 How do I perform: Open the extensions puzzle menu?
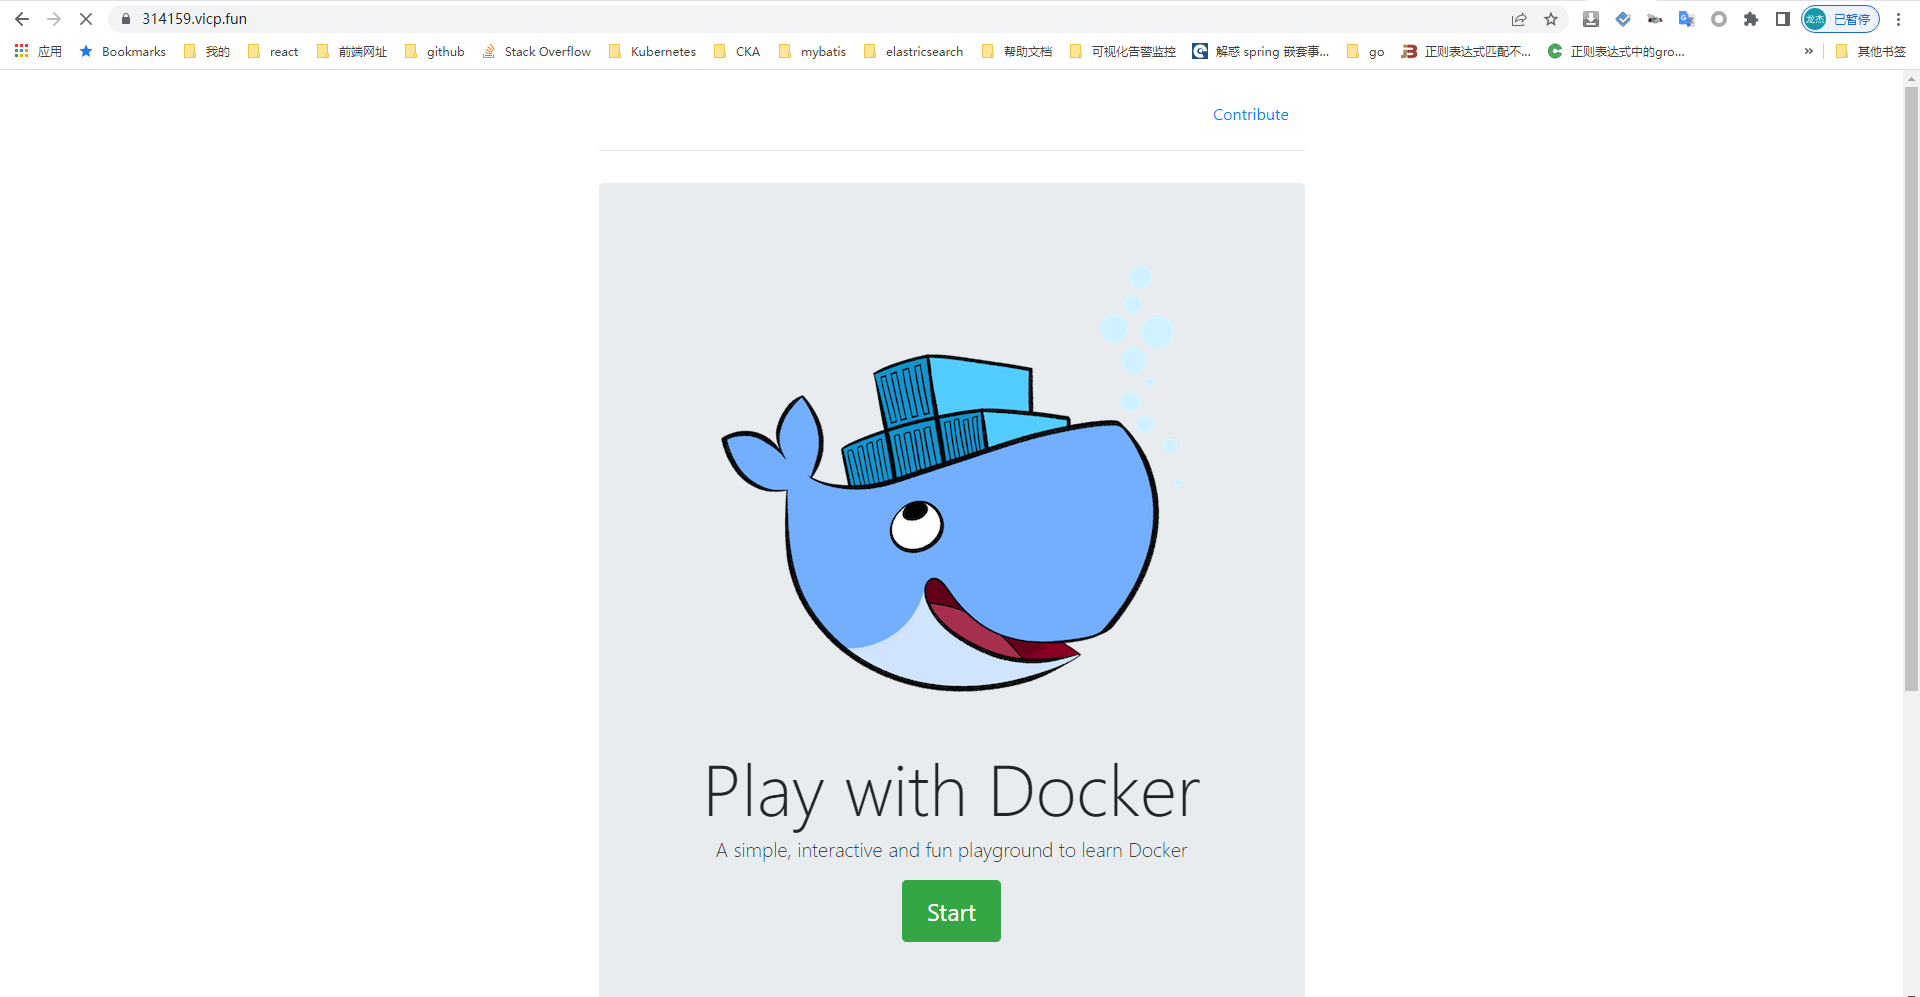1751,19
